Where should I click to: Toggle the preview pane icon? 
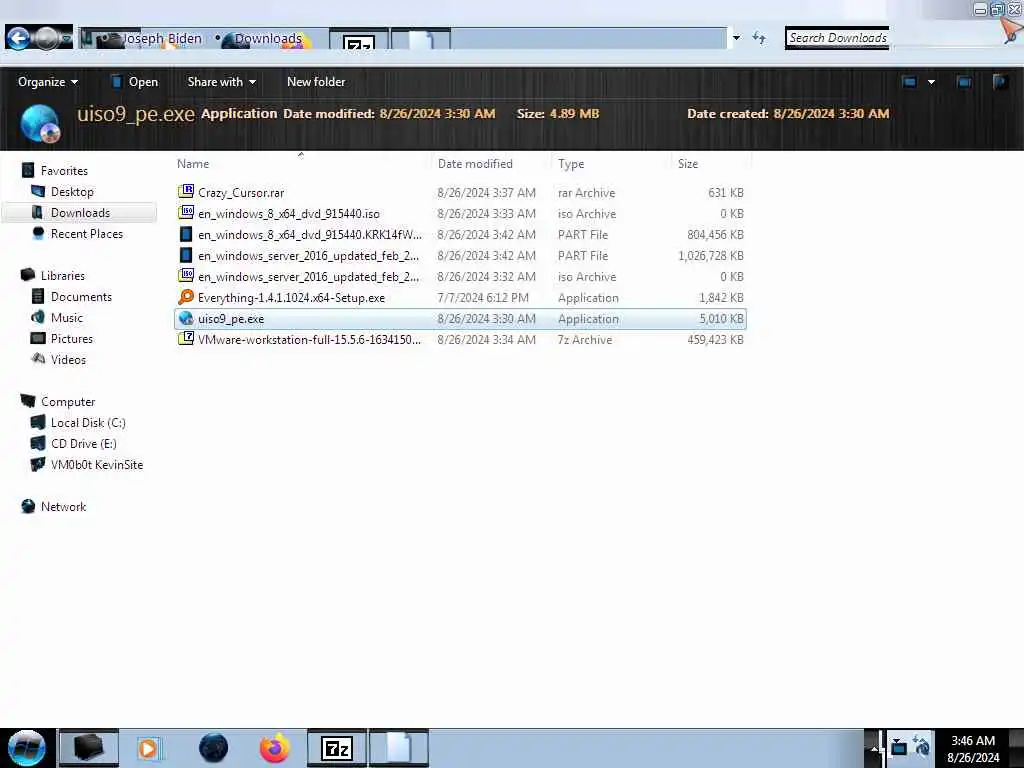point(964,82)
